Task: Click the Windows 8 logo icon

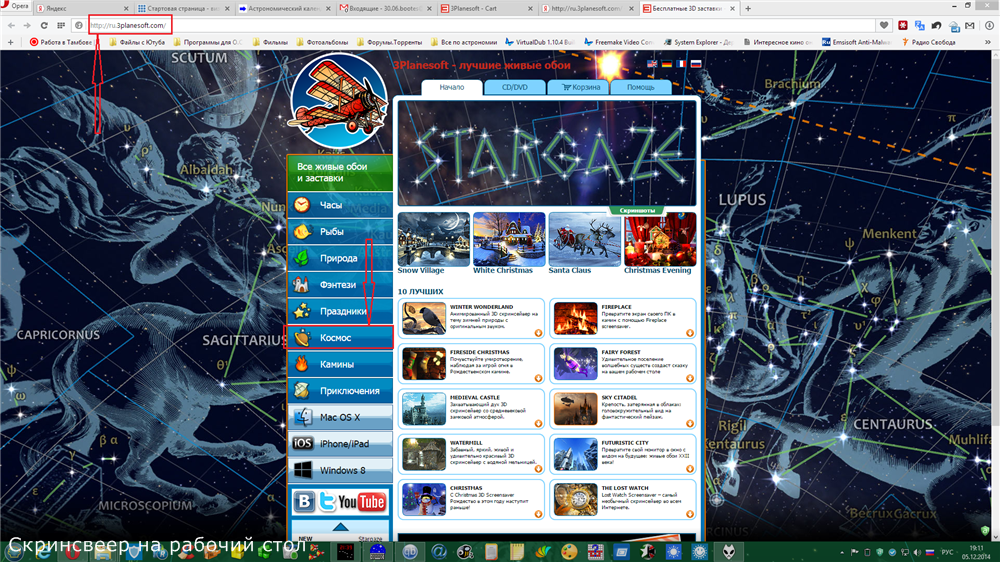Action: coord(303,470)
